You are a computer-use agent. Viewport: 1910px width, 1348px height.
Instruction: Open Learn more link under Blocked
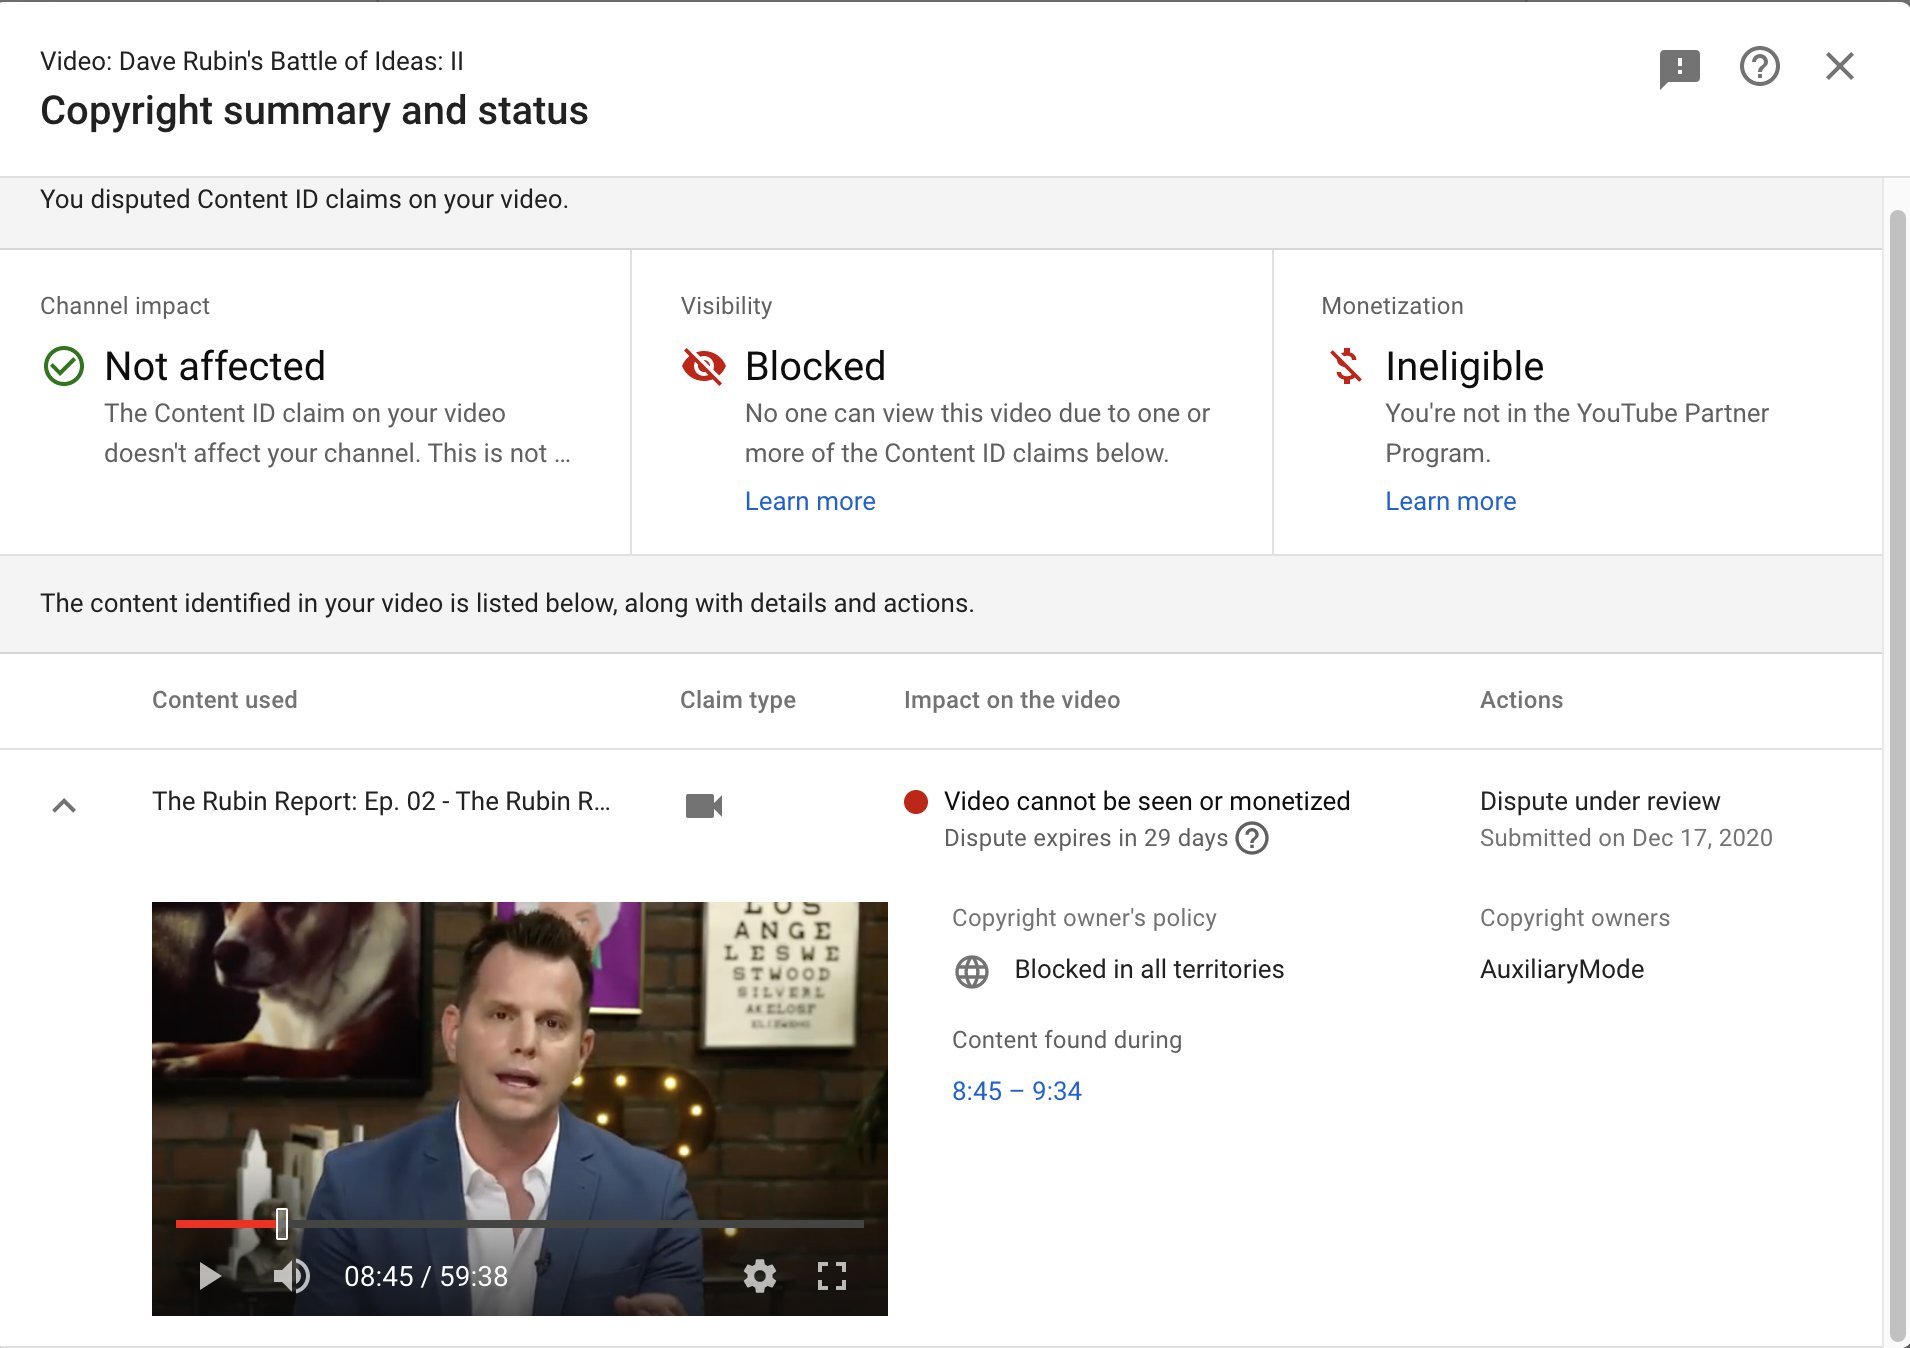click(810, 501)
